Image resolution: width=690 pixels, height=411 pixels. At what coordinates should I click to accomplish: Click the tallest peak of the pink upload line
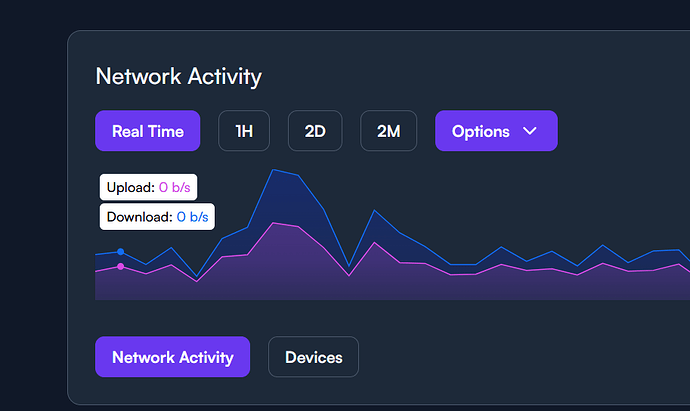(273, 223)
